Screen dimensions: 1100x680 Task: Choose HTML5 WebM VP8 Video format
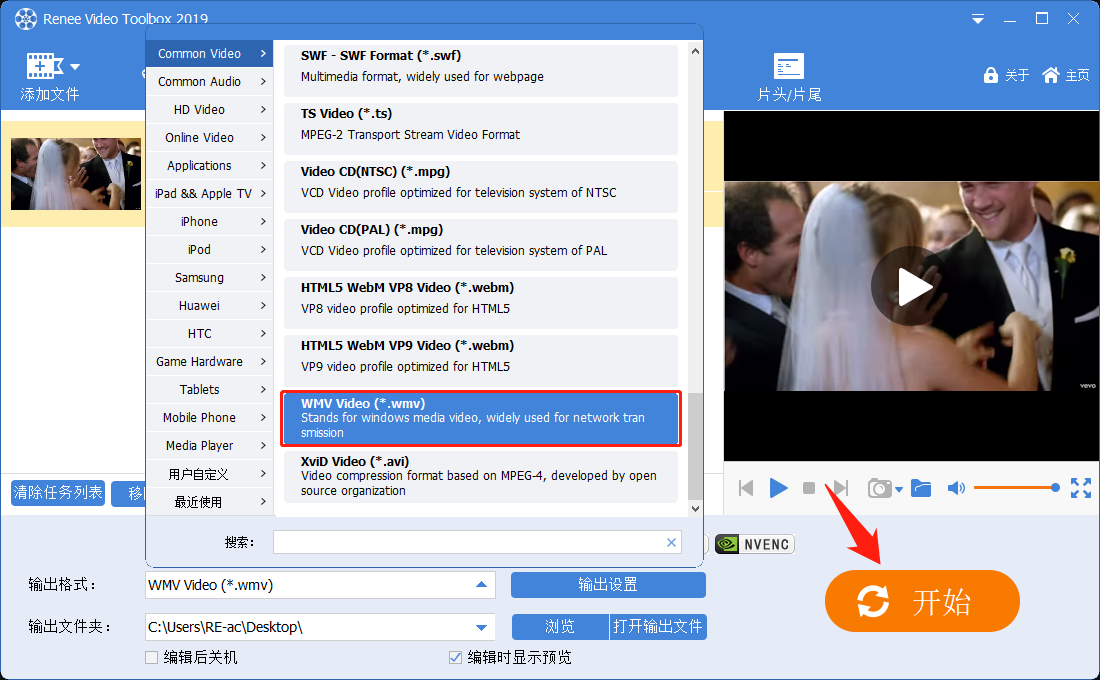click(x=481, y=302)
